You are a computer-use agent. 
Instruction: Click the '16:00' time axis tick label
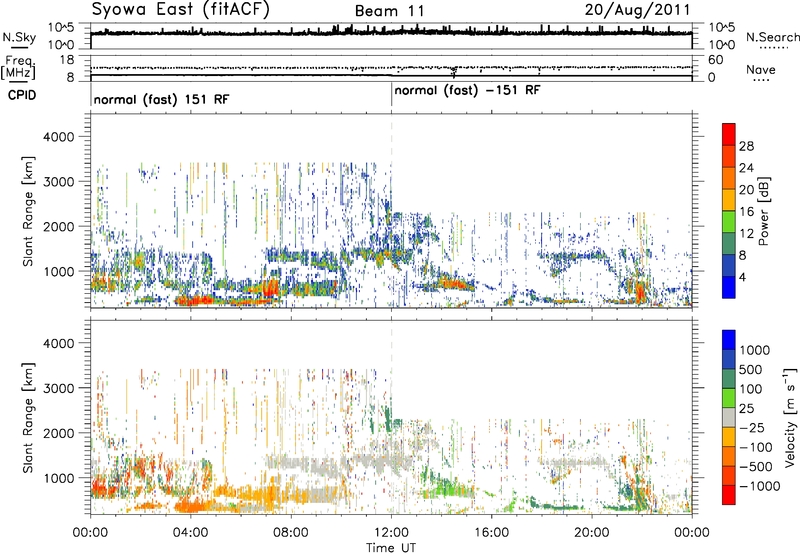[x=491, y=533]
